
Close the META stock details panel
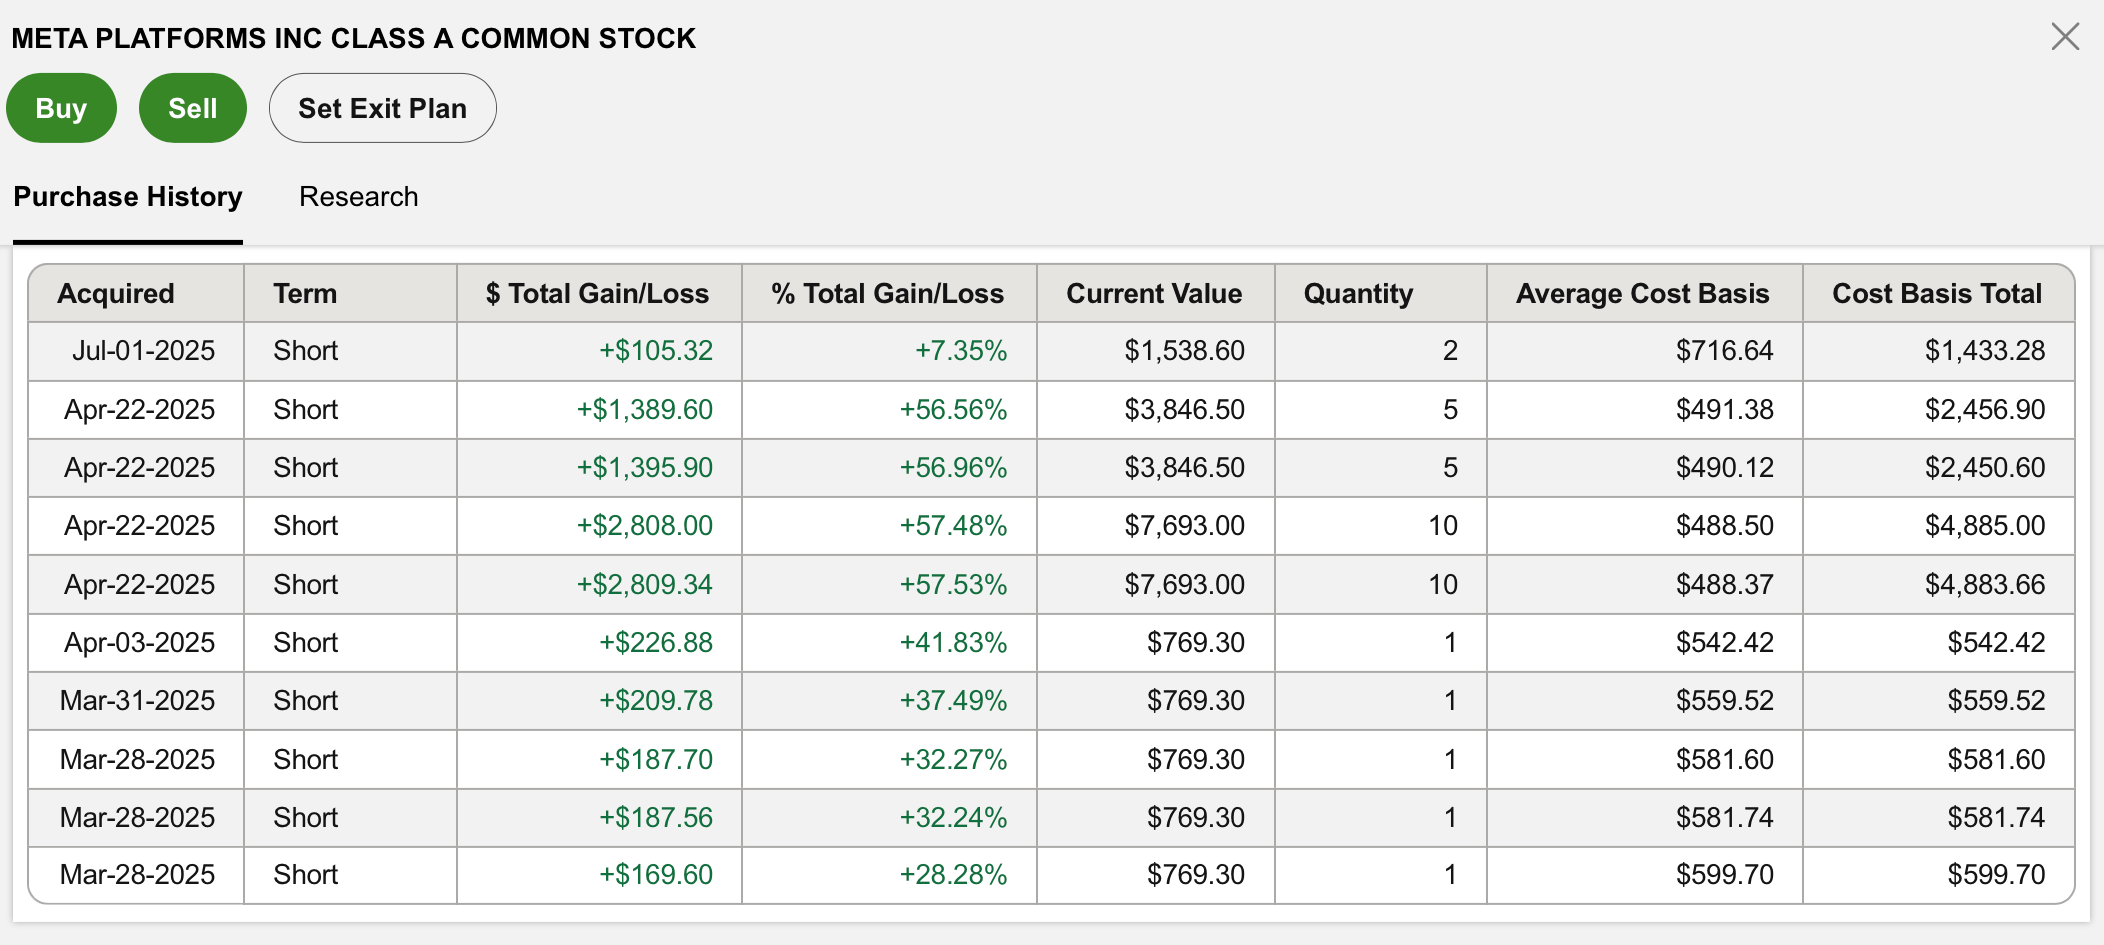point(2064,37)
